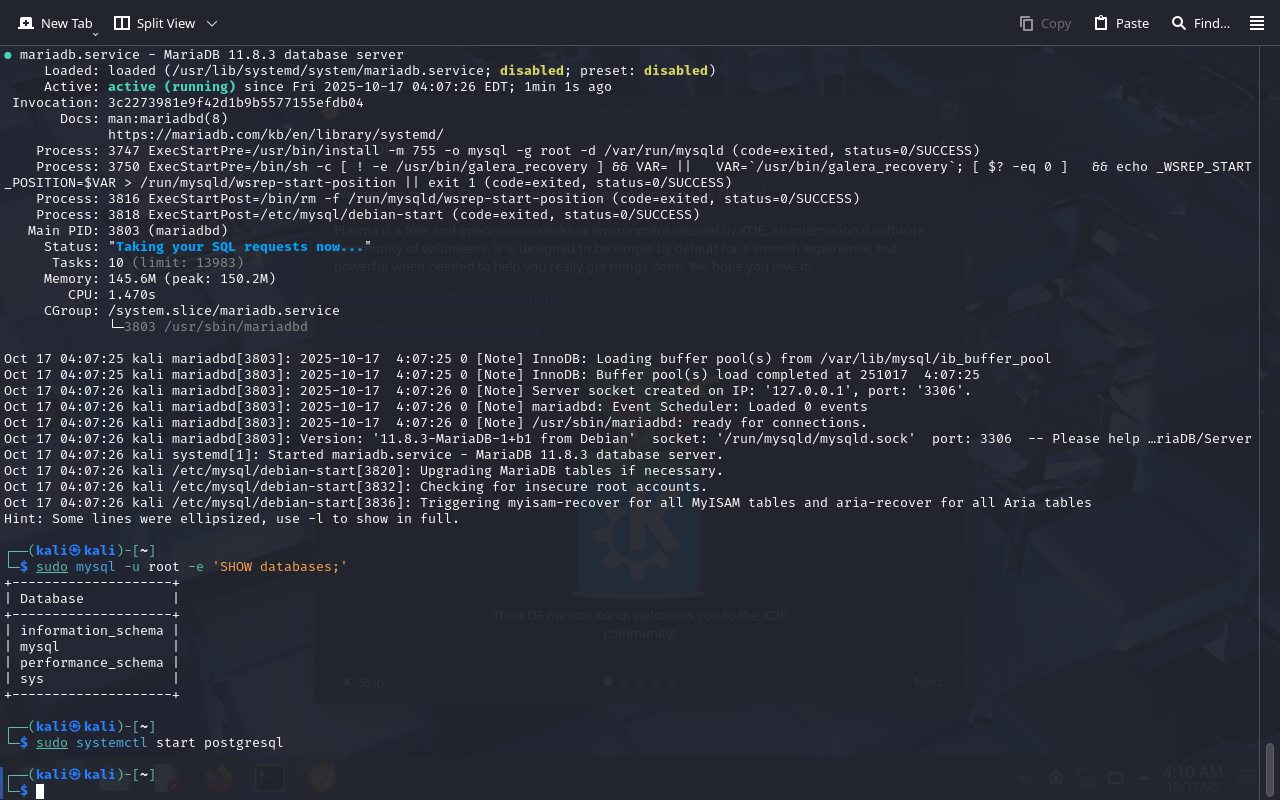The width and height of the screenshot is (1280, 800).
Task: Expand the New Tab profile dropdown arrow
Action: 95,34
